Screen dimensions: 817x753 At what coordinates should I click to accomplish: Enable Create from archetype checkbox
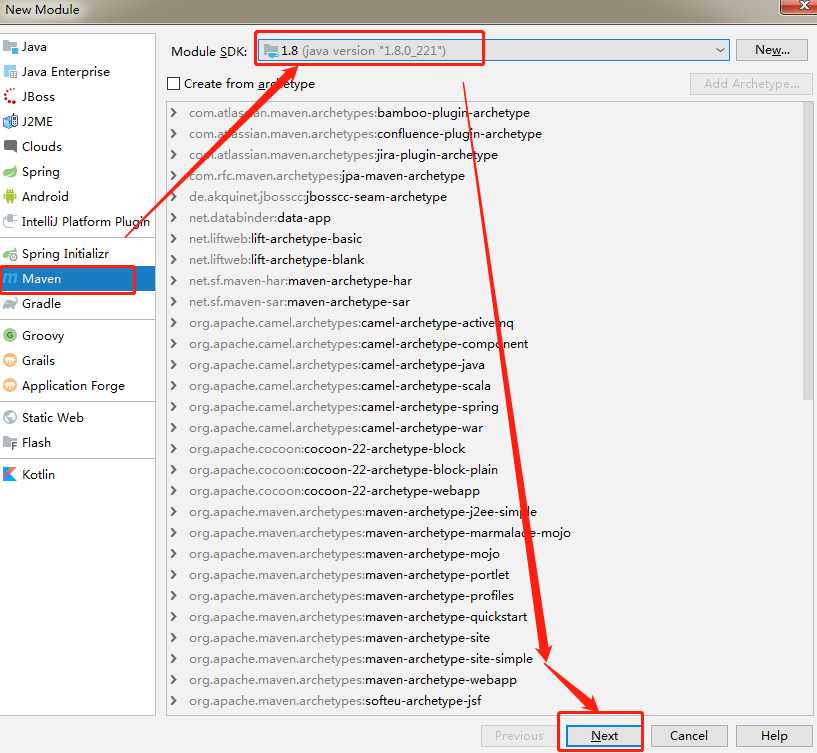[x=174, y=84]
